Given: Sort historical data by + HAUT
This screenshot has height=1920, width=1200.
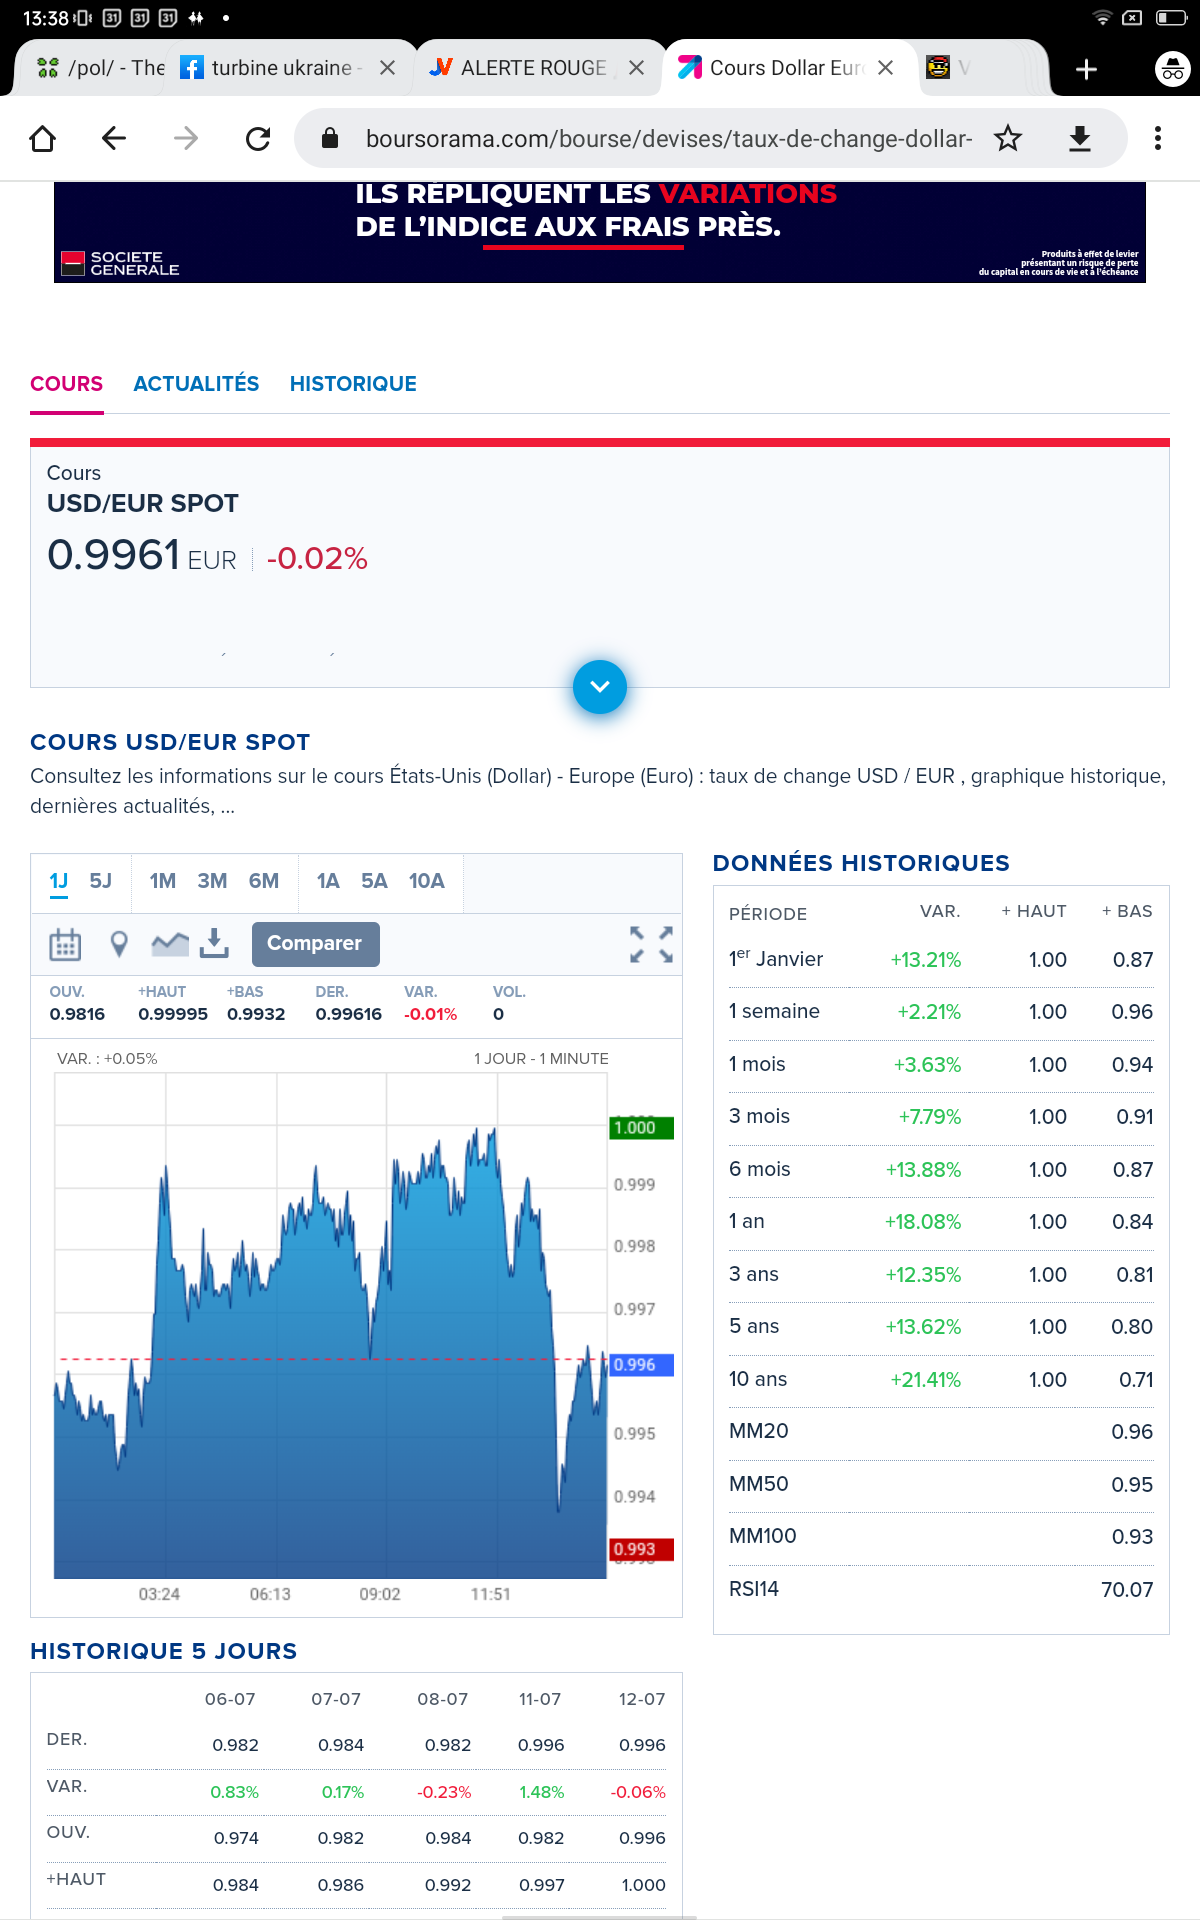Looking at the screenshot, I should pos(1034,911).
